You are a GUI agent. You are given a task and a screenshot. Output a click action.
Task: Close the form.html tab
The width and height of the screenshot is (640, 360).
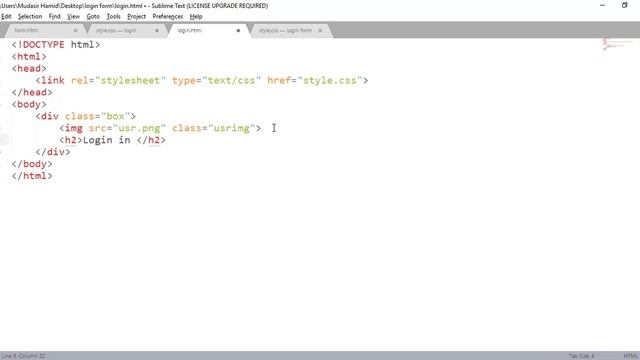click(x=75, y=30)
